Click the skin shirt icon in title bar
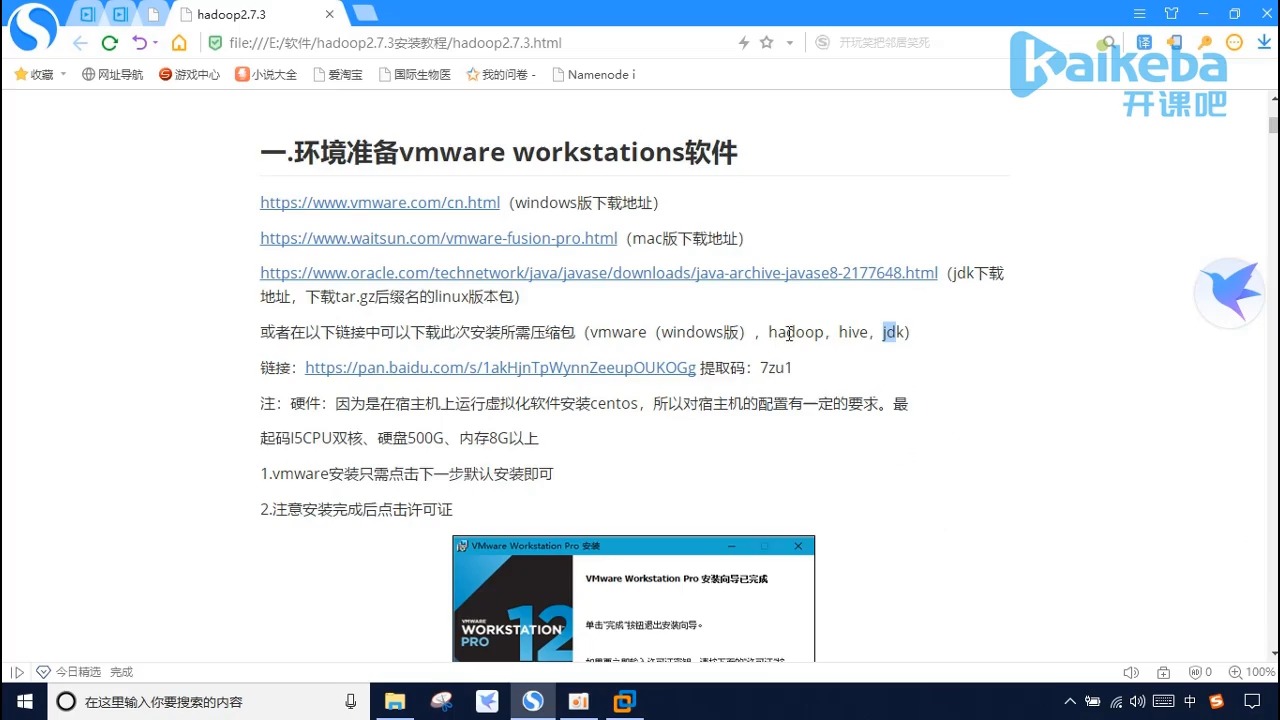Viewport: 1280px width, 720px height. [1172, 14]
